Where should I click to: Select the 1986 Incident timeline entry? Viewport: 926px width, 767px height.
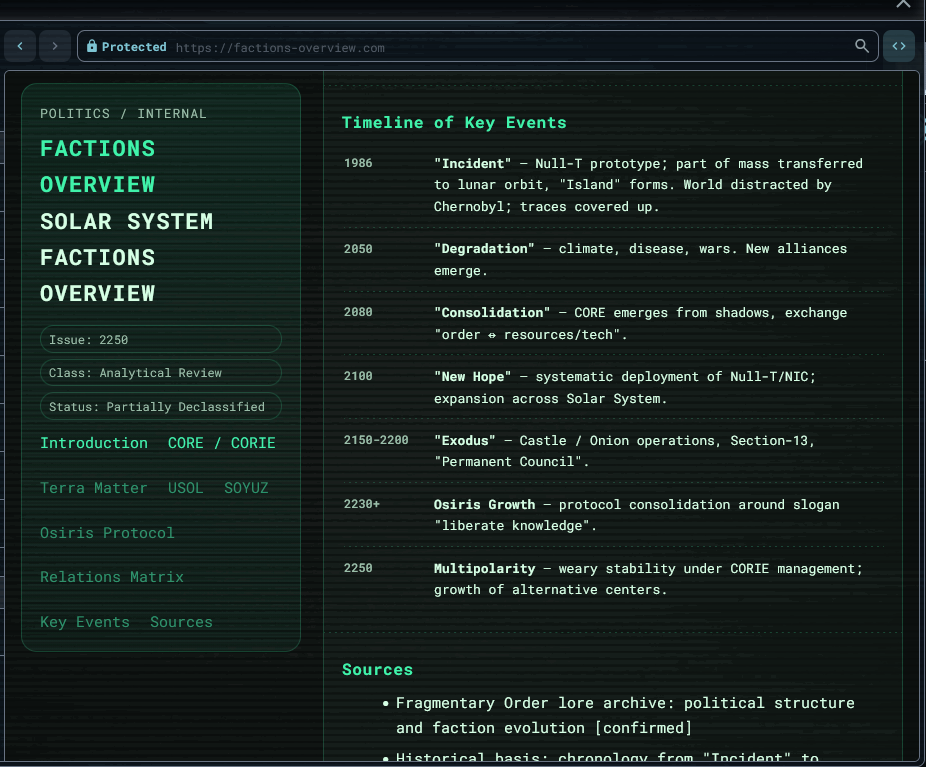coord(614,185)
